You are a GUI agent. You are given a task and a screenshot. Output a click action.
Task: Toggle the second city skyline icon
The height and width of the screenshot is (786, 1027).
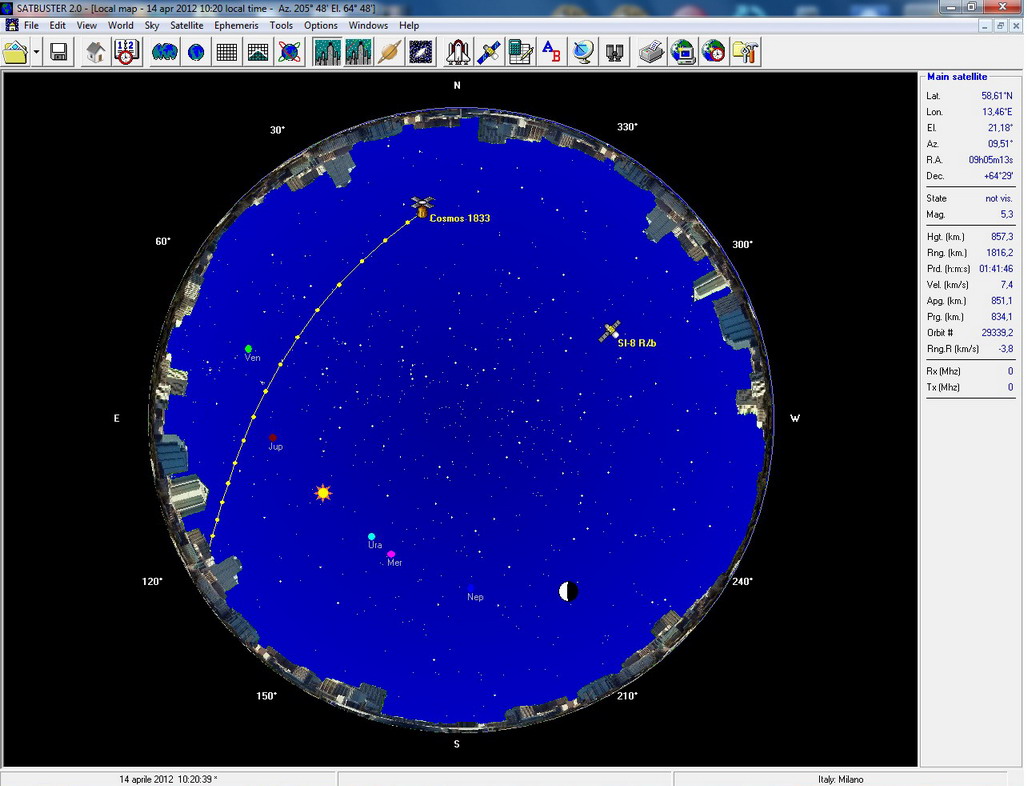point(358,52)
